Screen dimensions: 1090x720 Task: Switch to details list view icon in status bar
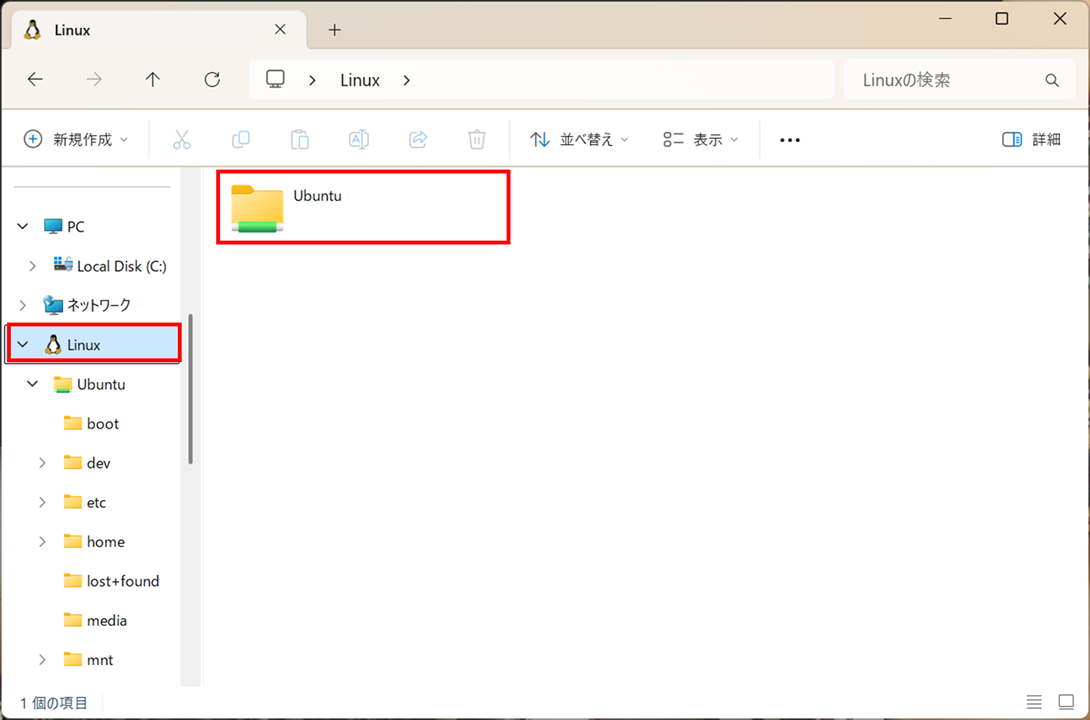pyautogui.click(x=1034, y=702)
